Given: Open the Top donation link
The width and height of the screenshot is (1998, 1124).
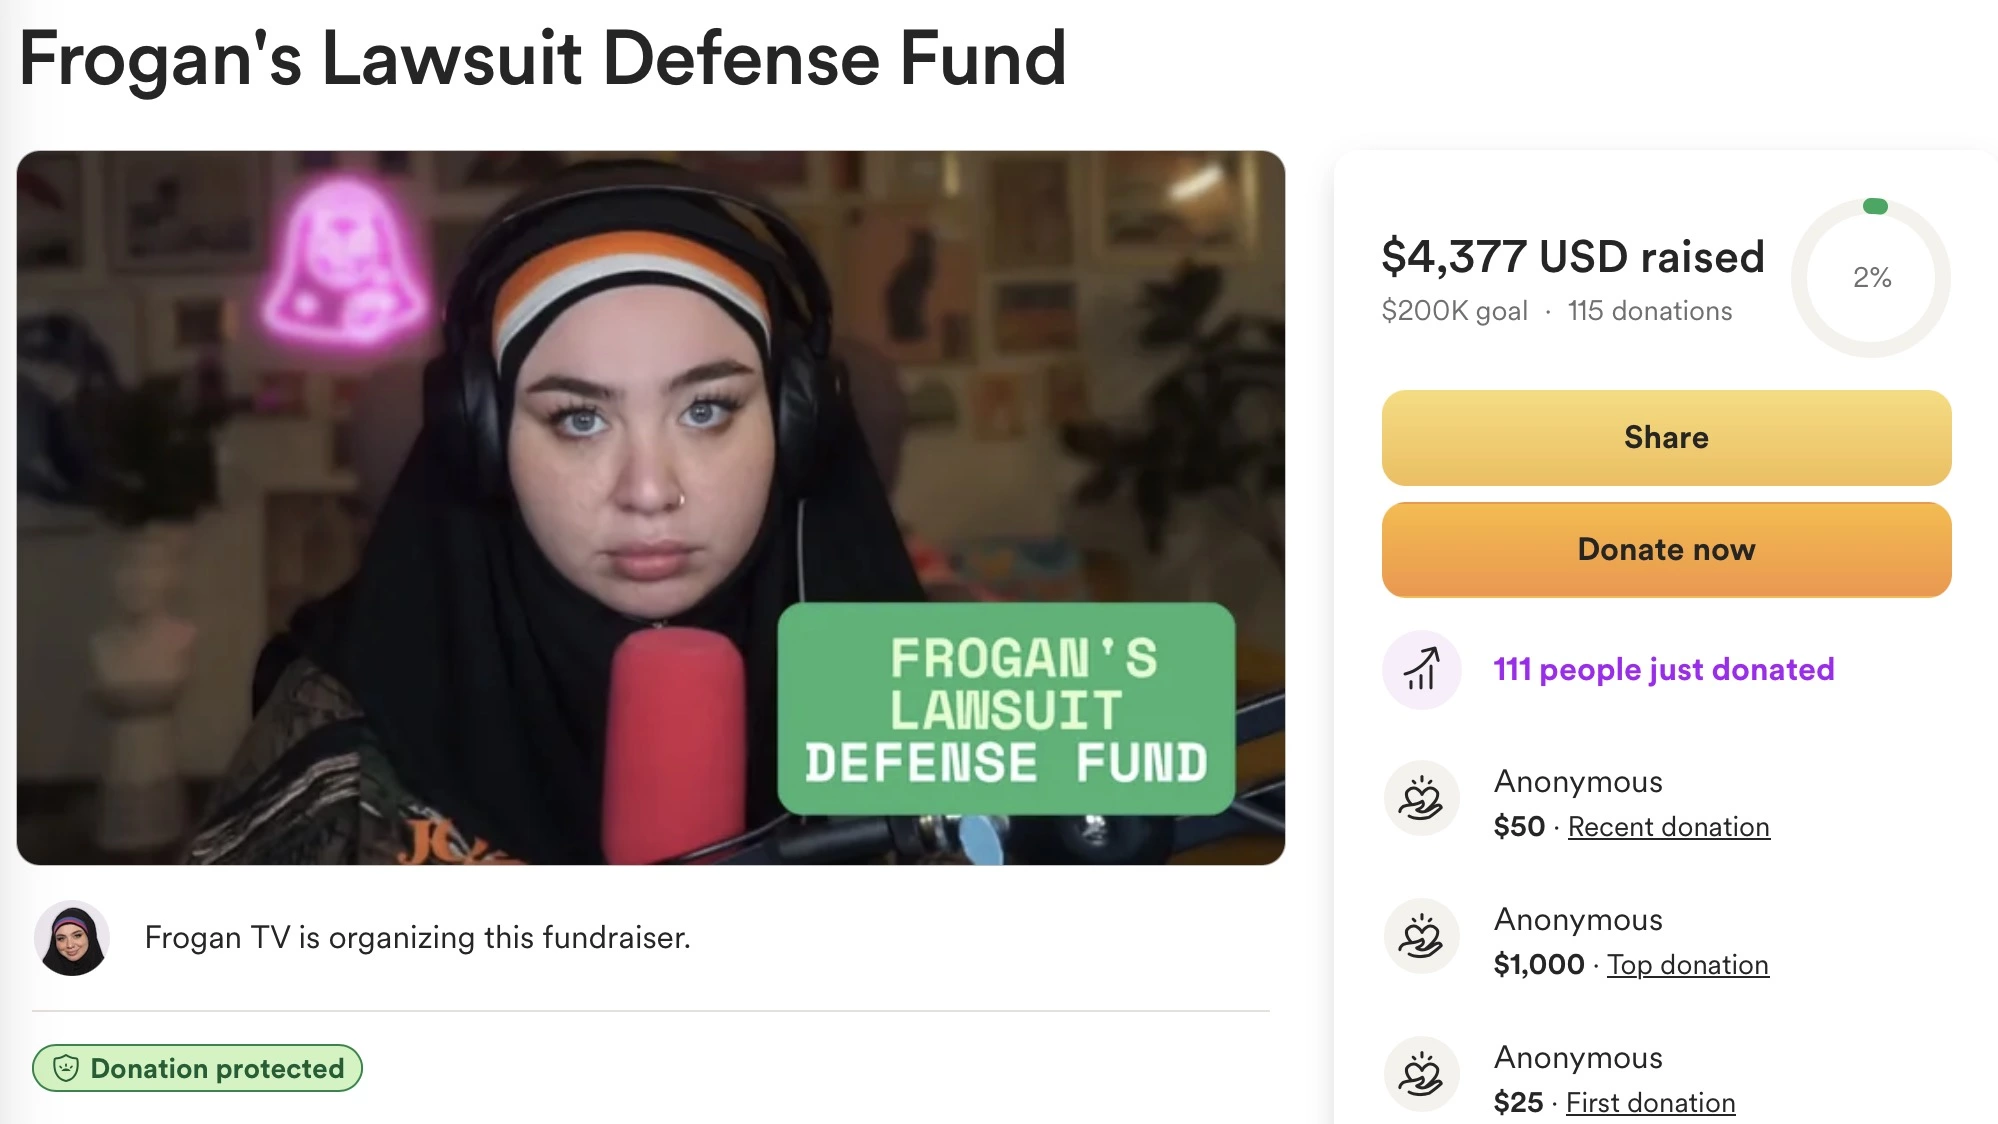Looking at the screenshot, I should tap(1687, 965).
